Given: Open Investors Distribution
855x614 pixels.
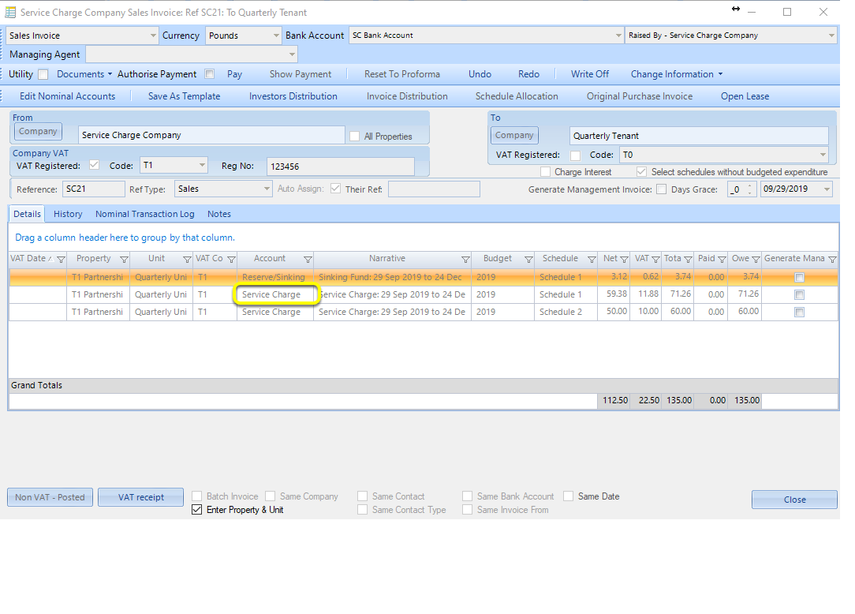Looking at the screenshot, I should point(293,97).
